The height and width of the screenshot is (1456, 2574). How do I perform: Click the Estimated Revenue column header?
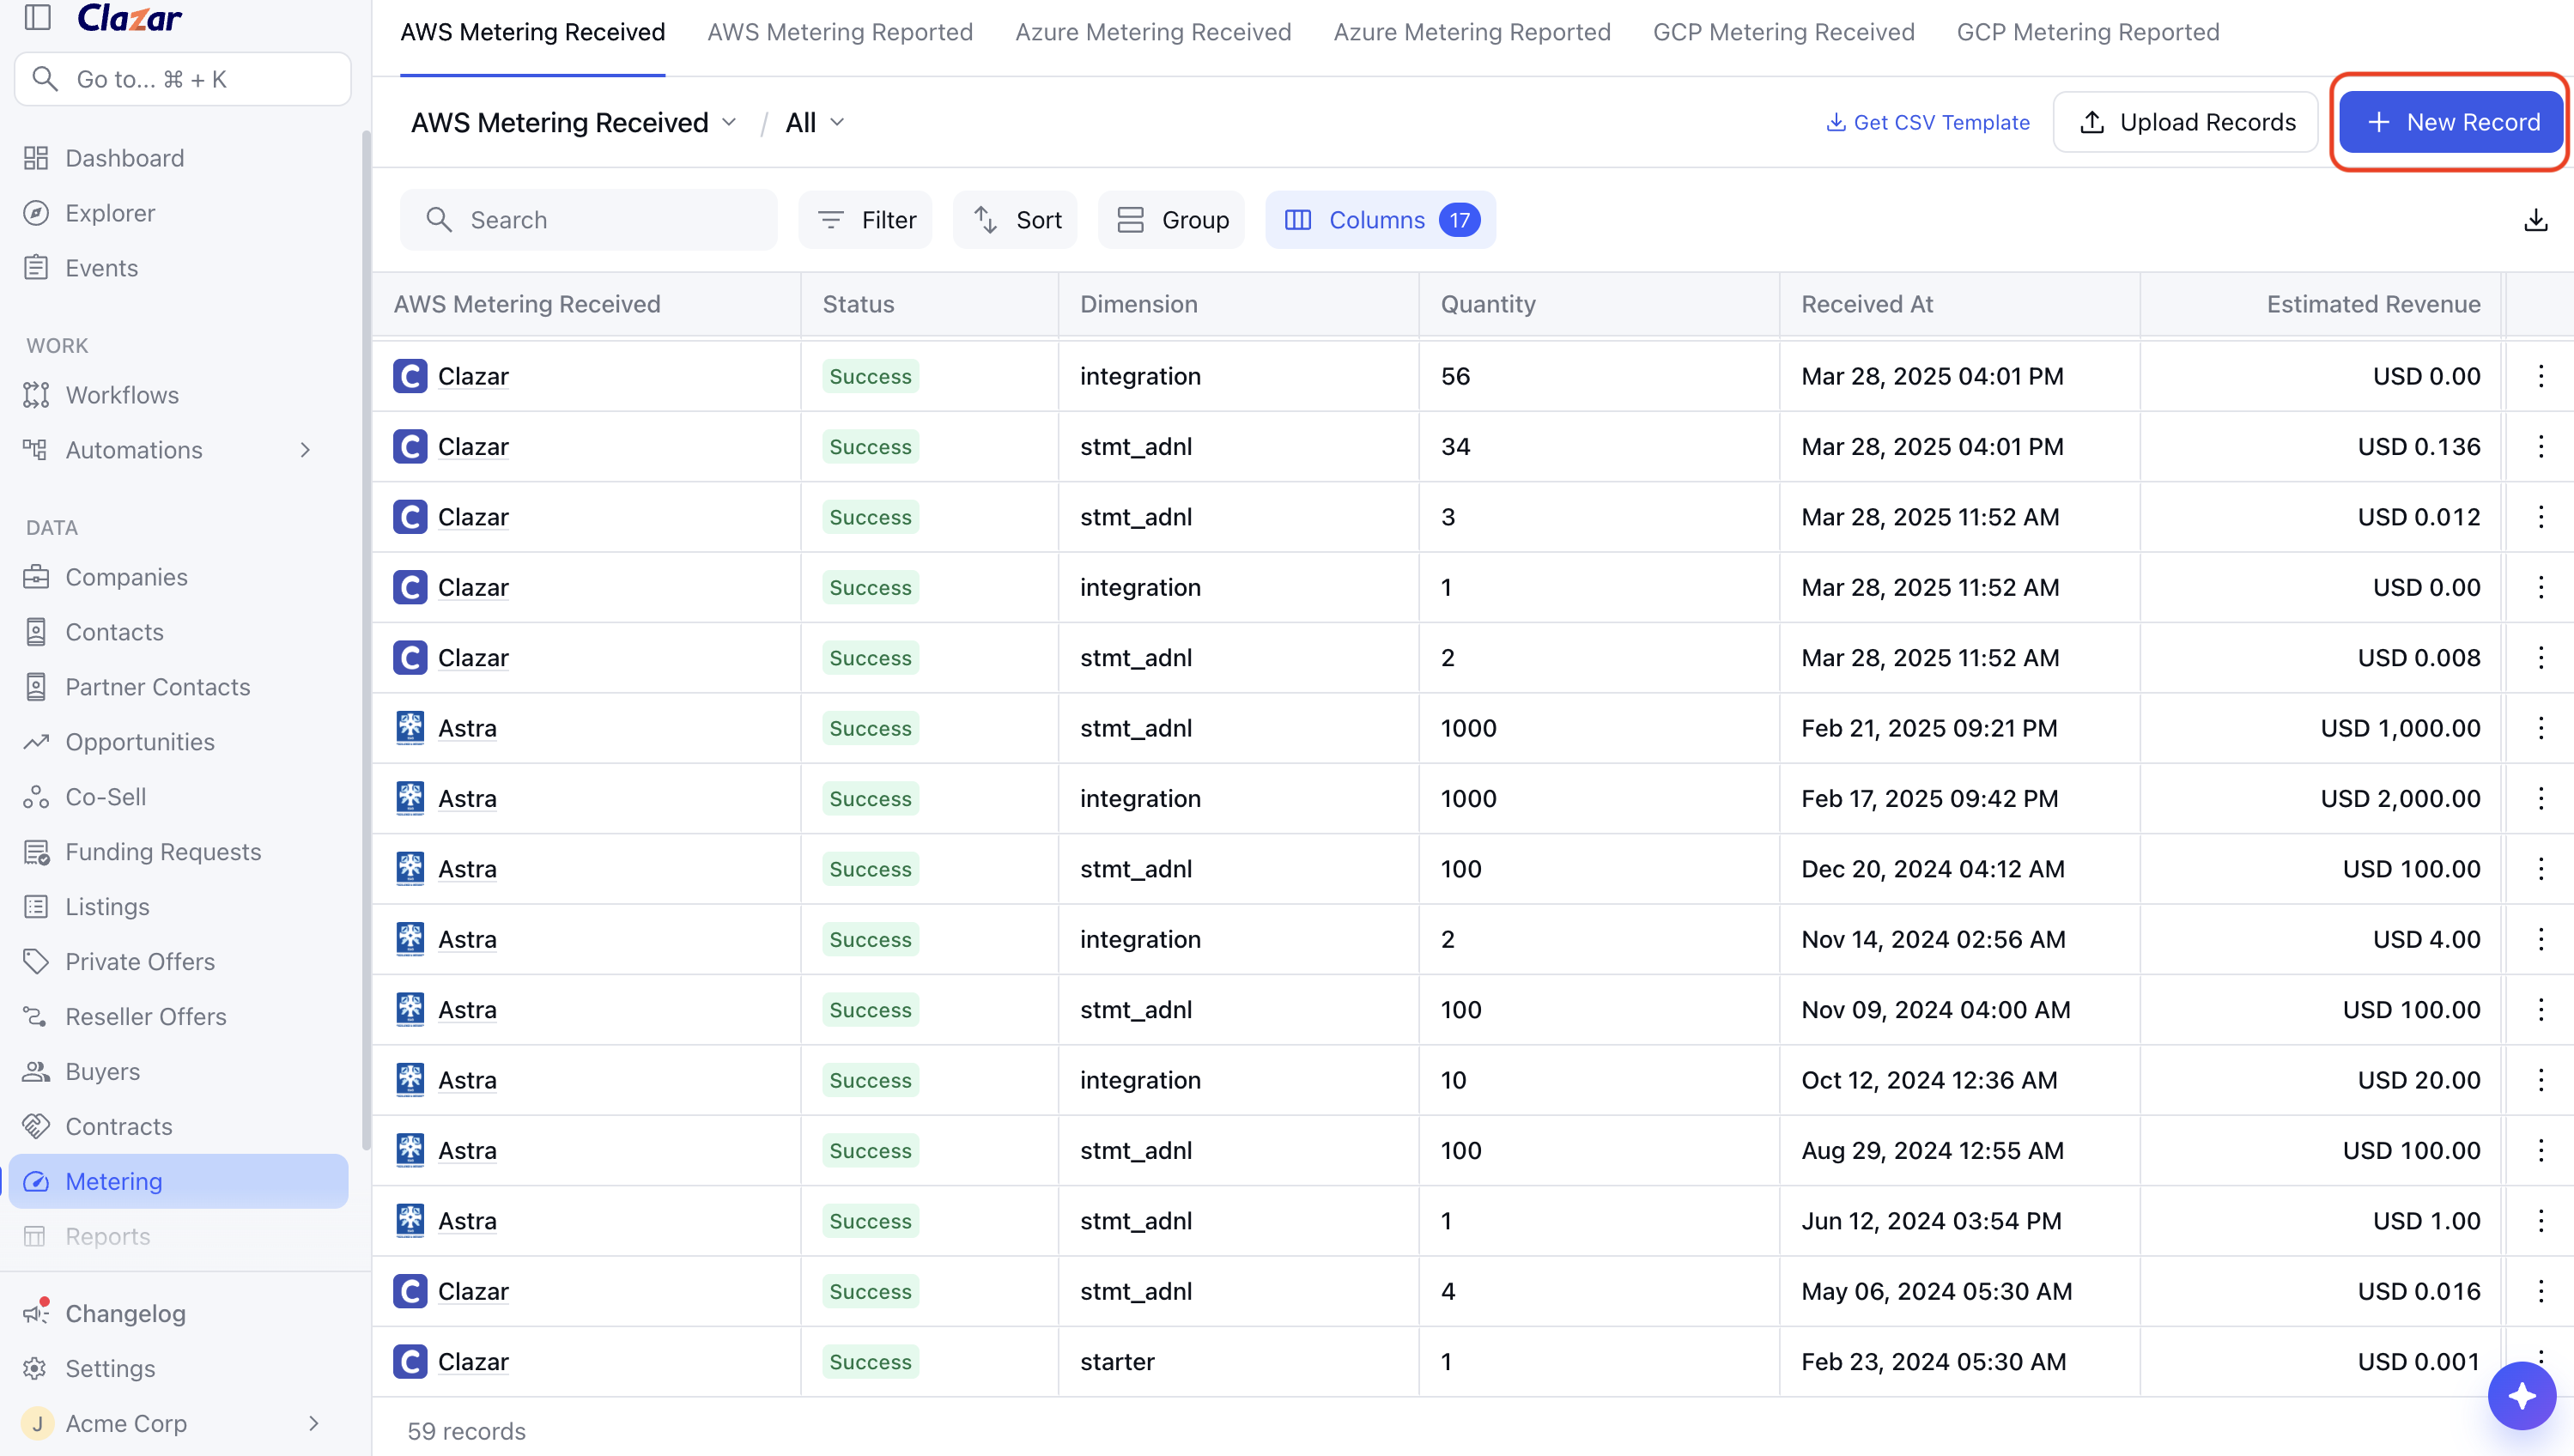click(2373, 304)
